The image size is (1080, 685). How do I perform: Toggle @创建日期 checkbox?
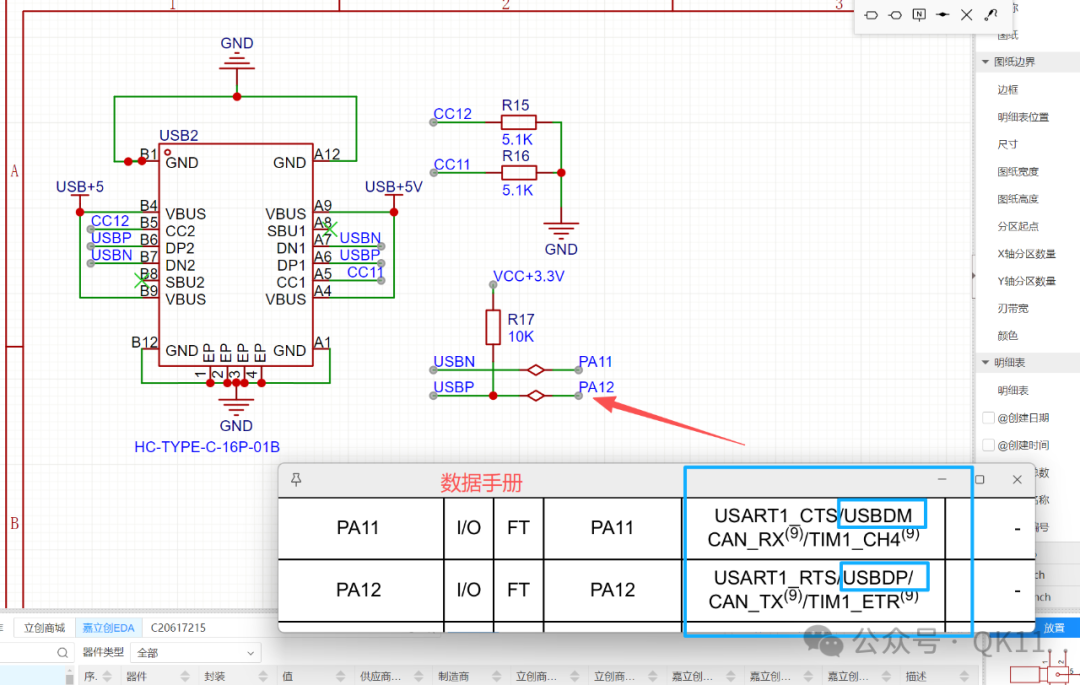tap(988, 418)
